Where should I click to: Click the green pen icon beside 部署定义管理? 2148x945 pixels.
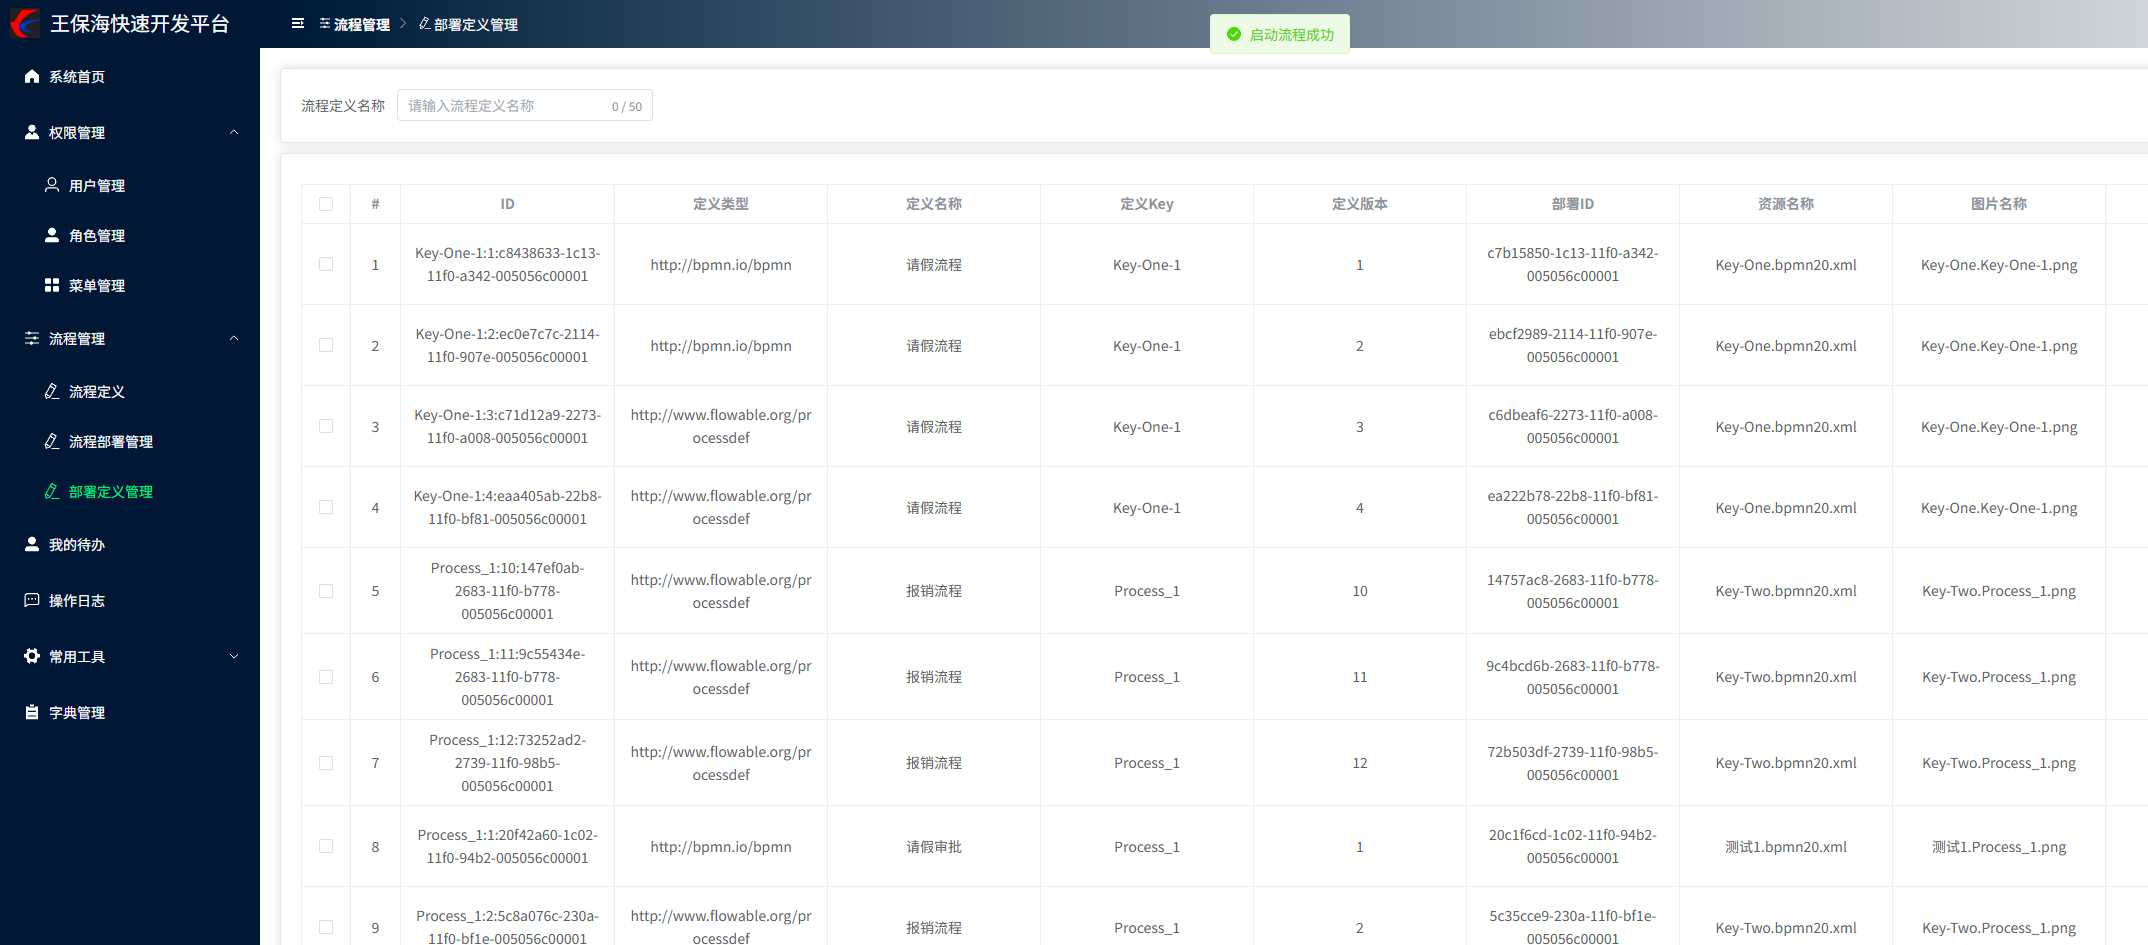click(x=52, y=491)
